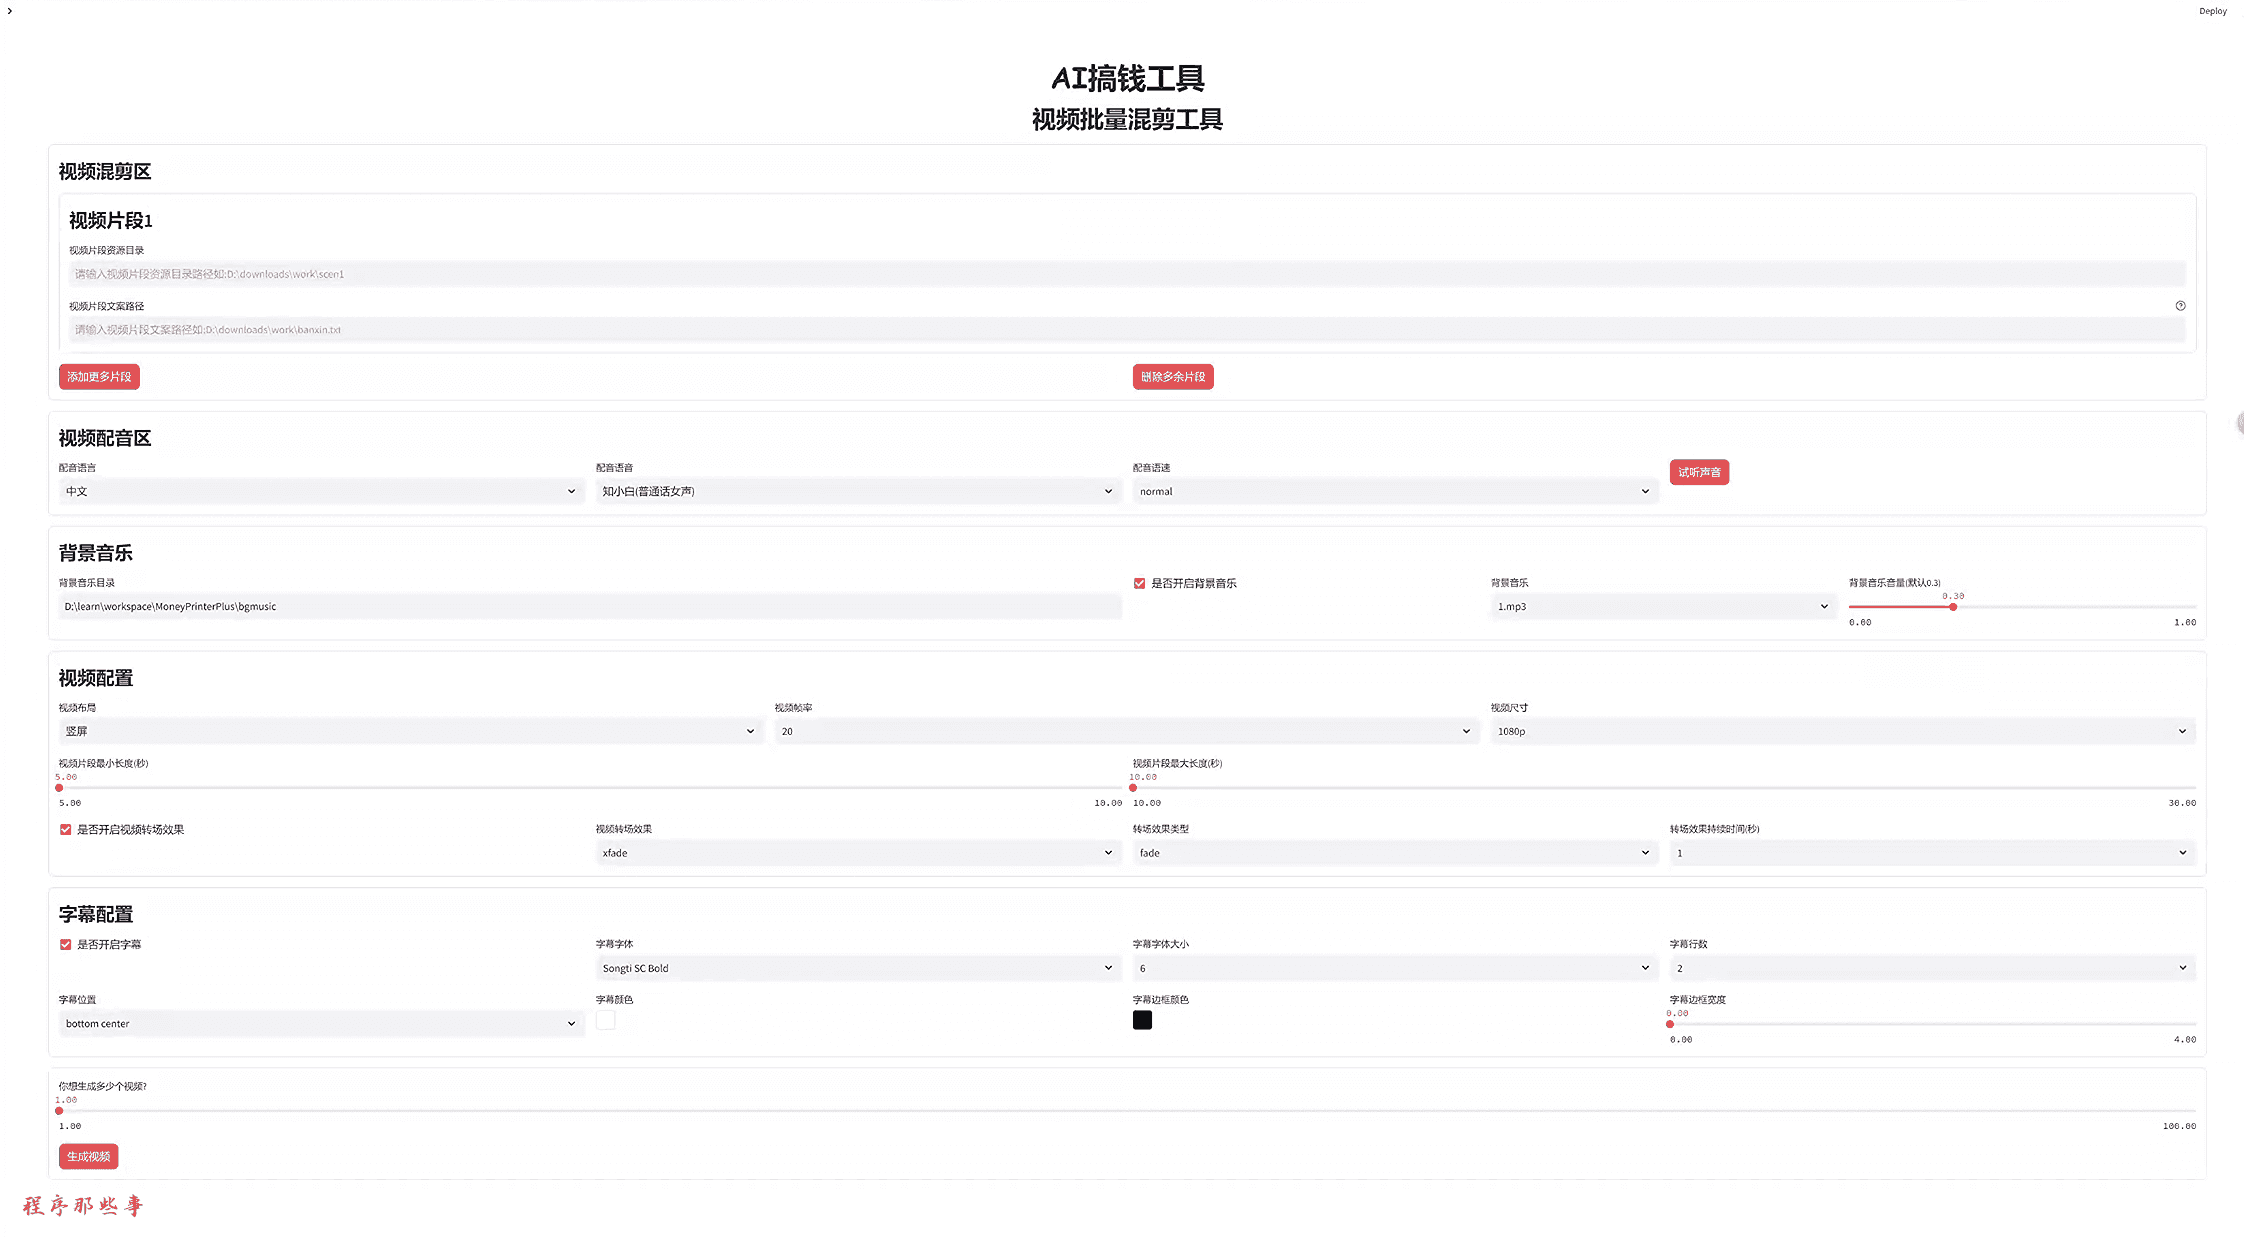Expand the 配音语音 voice dropdown

coord(857,491)
